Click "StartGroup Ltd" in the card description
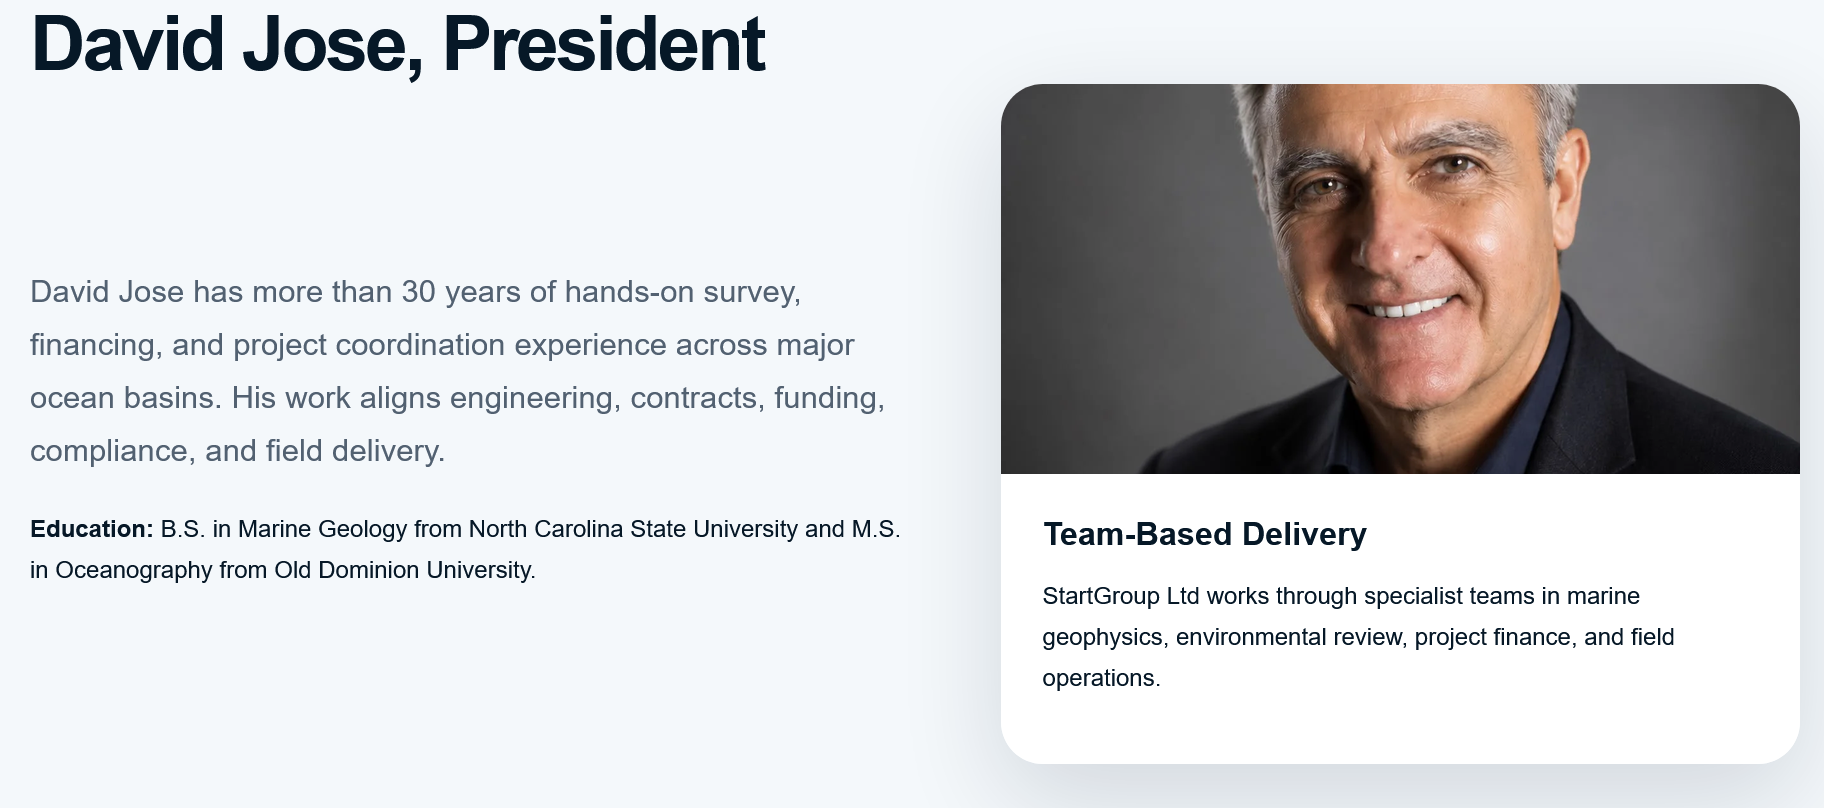The image size is (1824, 808). point(1121,596)
